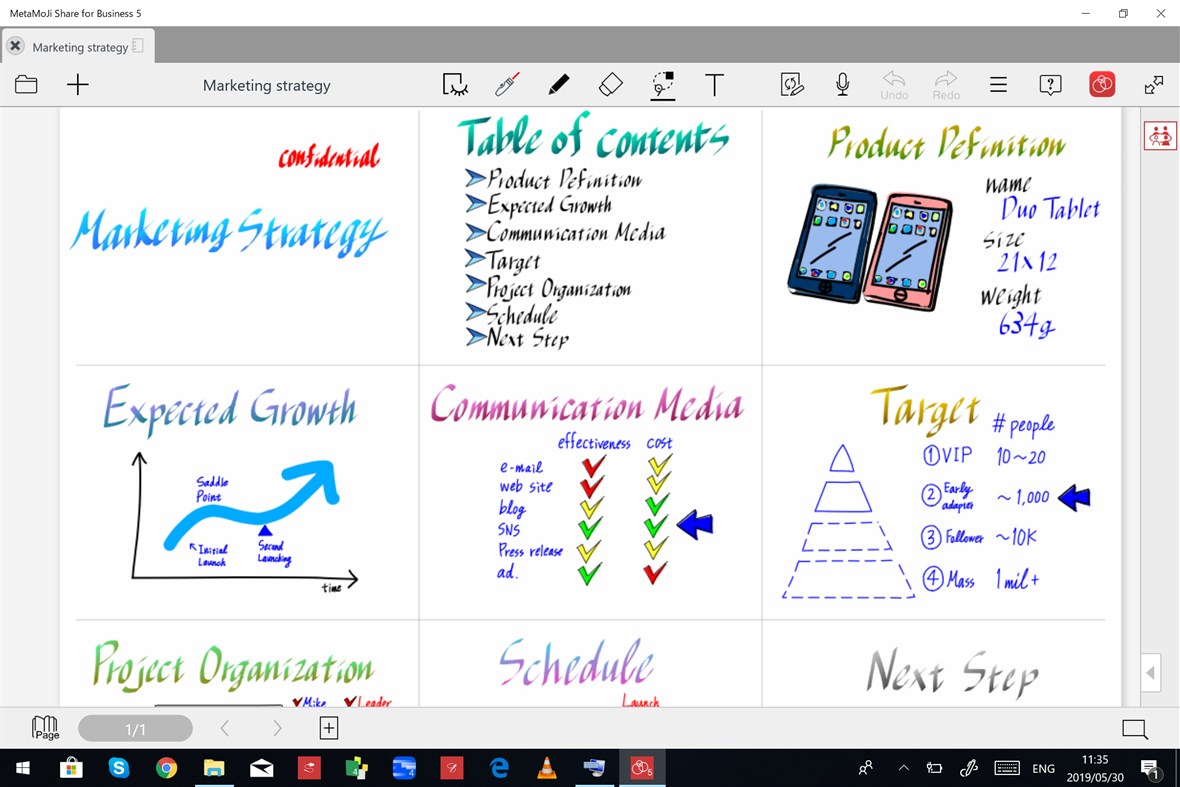The width and height of the screenshot is (1180, 787).
Task: Select the pen drawing tool
Action: (x=559, y=84)
